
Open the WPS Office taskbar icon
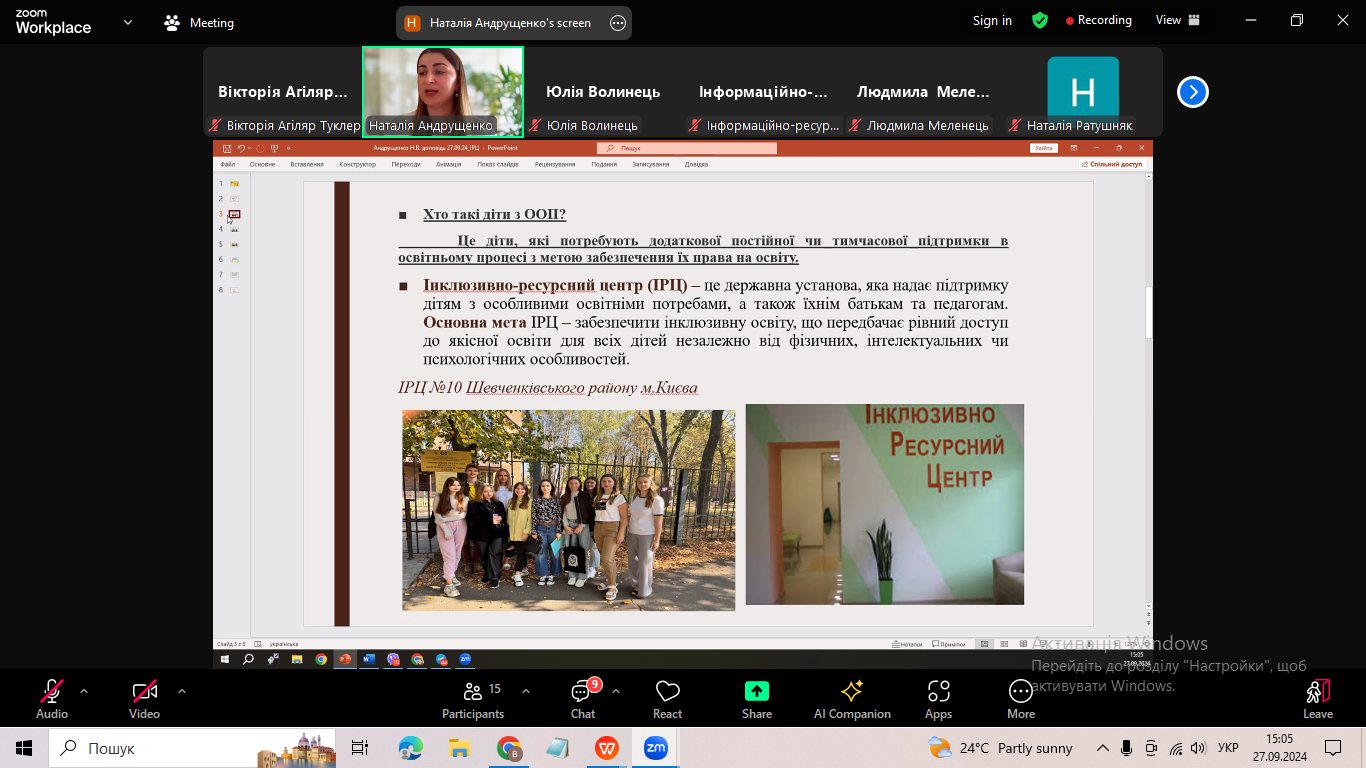point(607,748)
